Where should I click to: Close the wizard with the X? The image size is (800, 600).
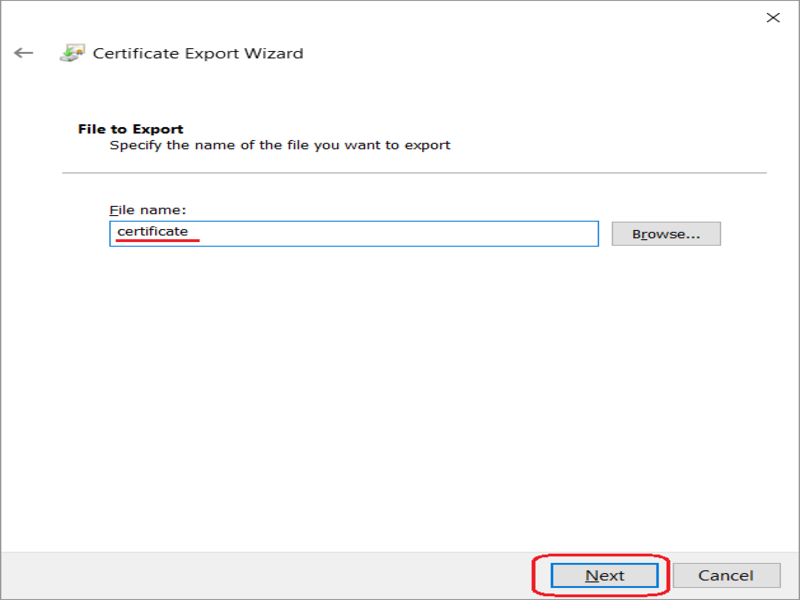coord(773,17)
